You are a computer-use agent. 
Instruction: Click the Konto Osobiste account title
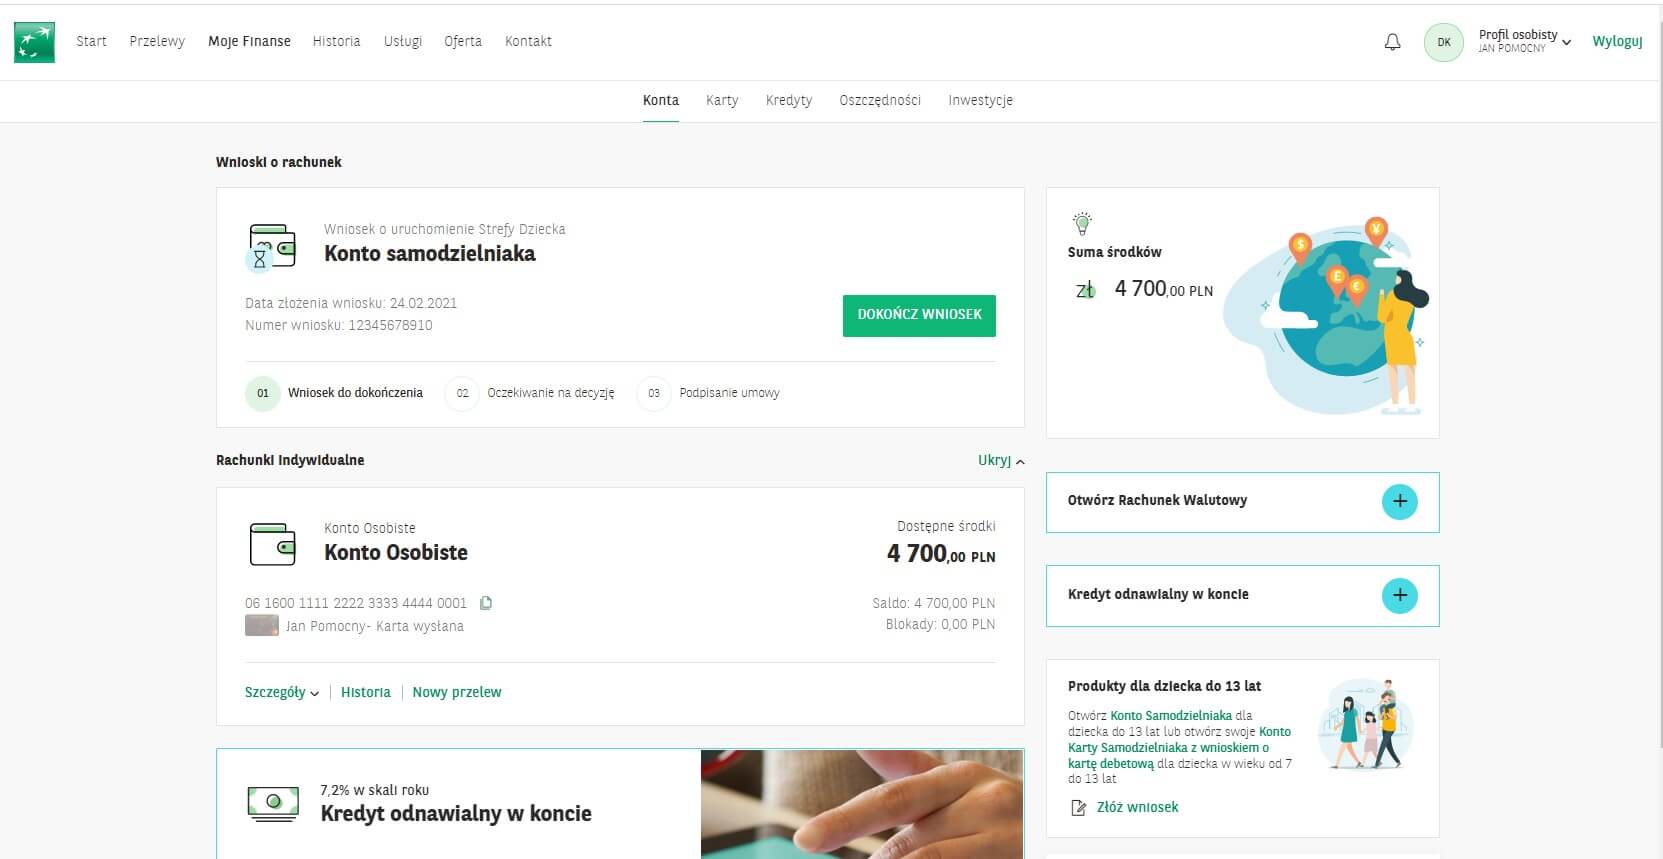point(396,553)
